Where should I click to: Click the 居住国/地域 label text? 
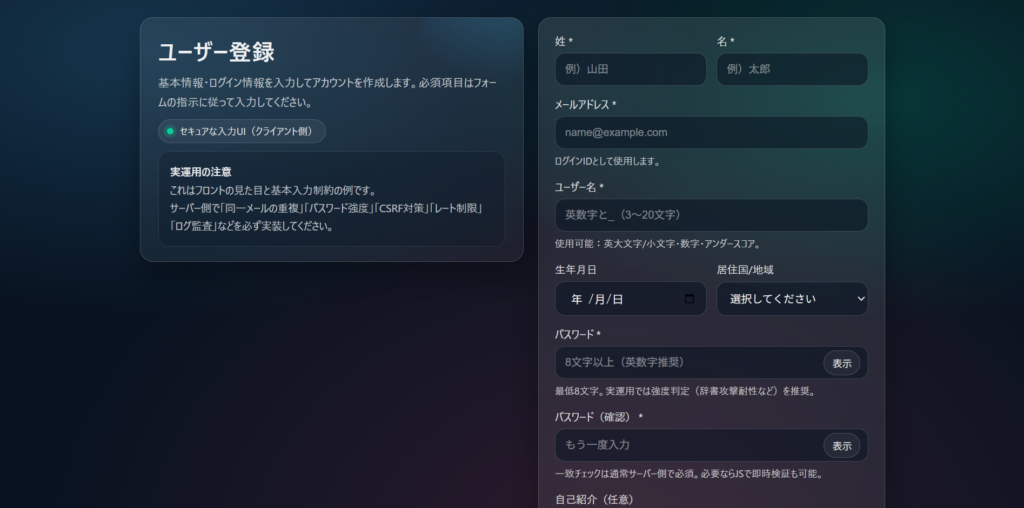(x=745, y=270)
